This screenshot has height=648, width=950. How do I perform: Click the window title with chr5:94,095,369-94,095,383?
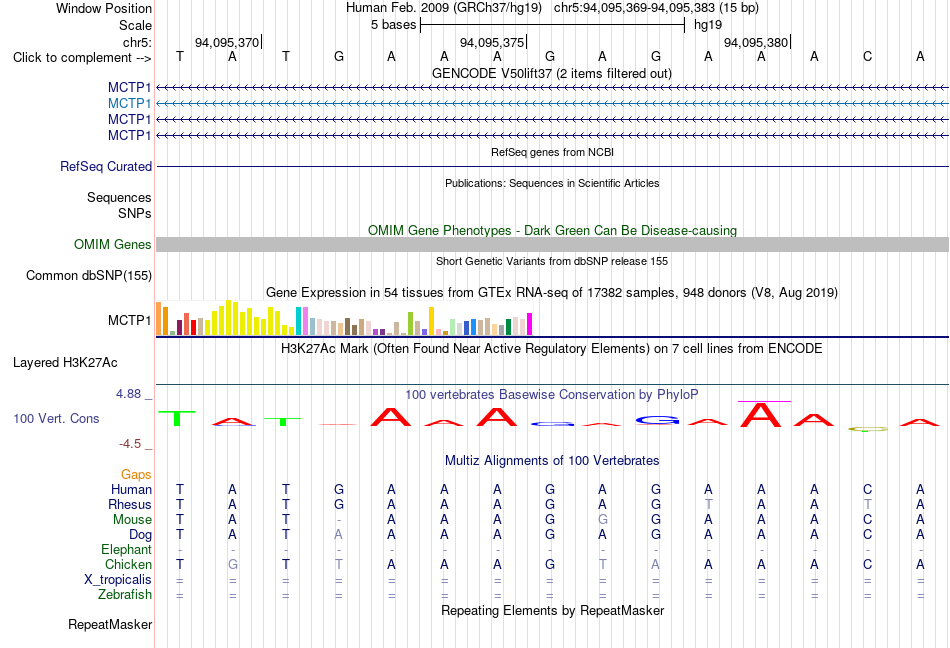(x=552, y=8)
